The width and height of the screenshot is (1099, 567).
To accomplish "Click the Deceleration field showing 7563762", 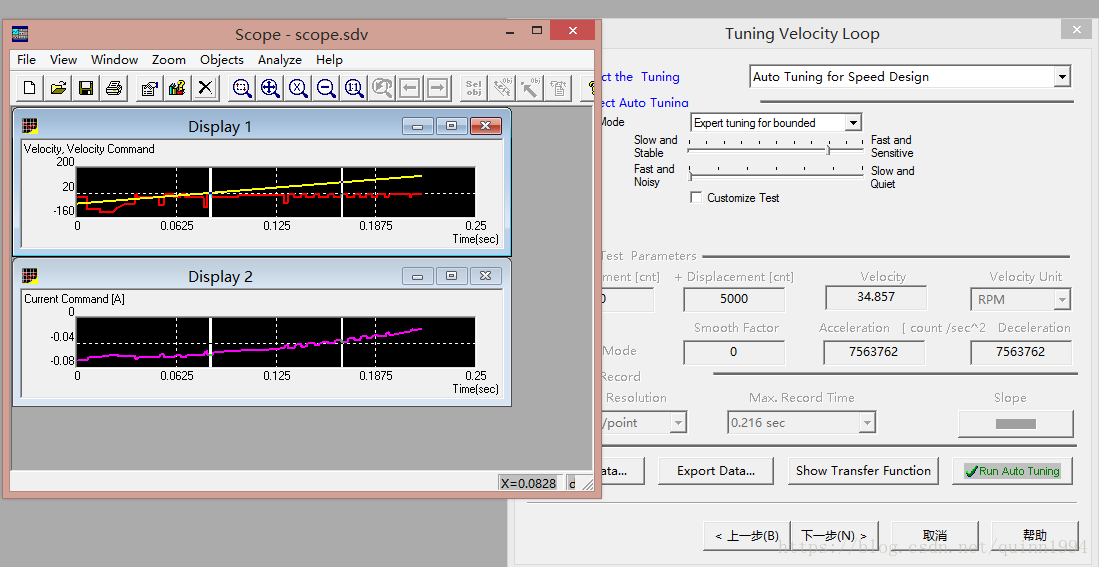I will point(1020,352).
